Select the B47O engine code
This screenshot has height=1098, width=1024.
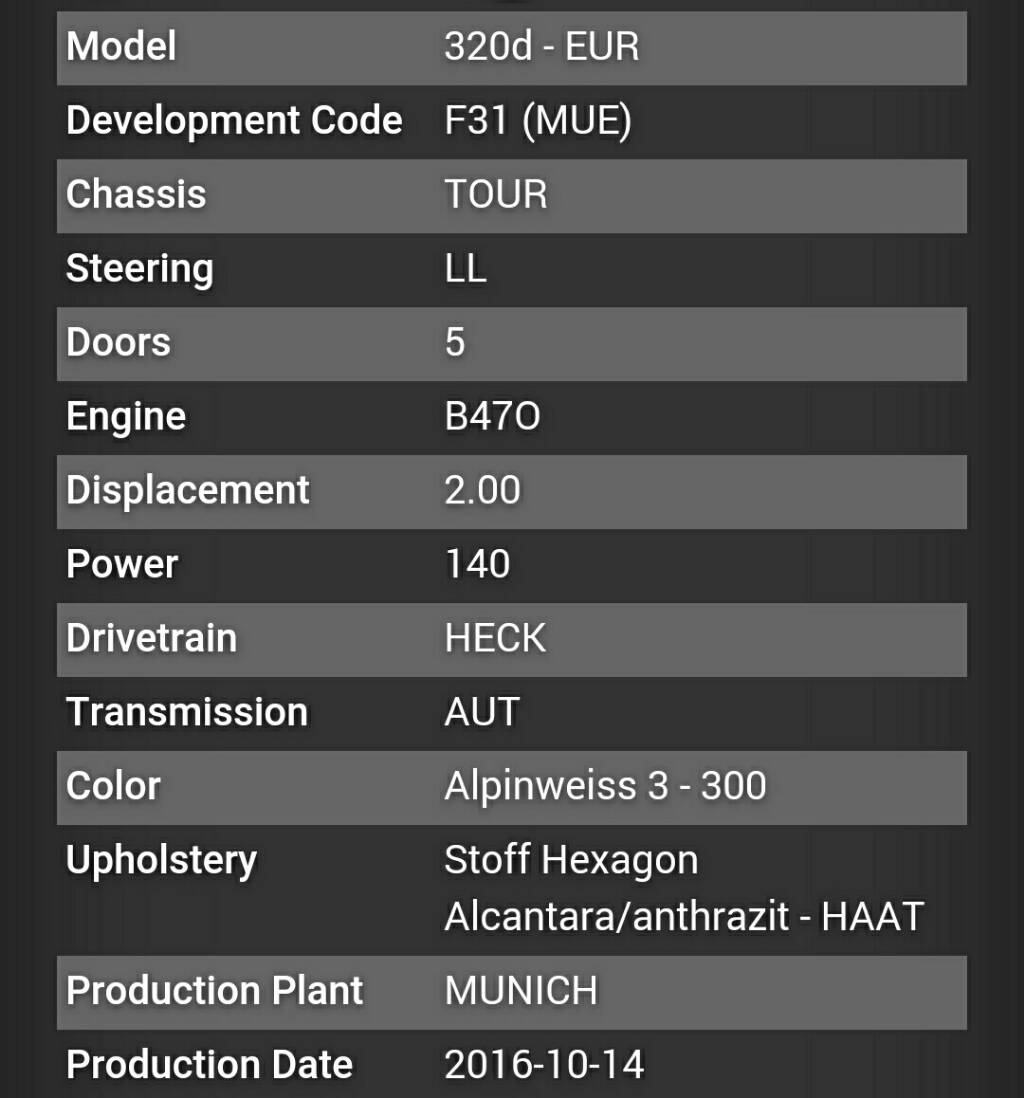coord(492,417)
